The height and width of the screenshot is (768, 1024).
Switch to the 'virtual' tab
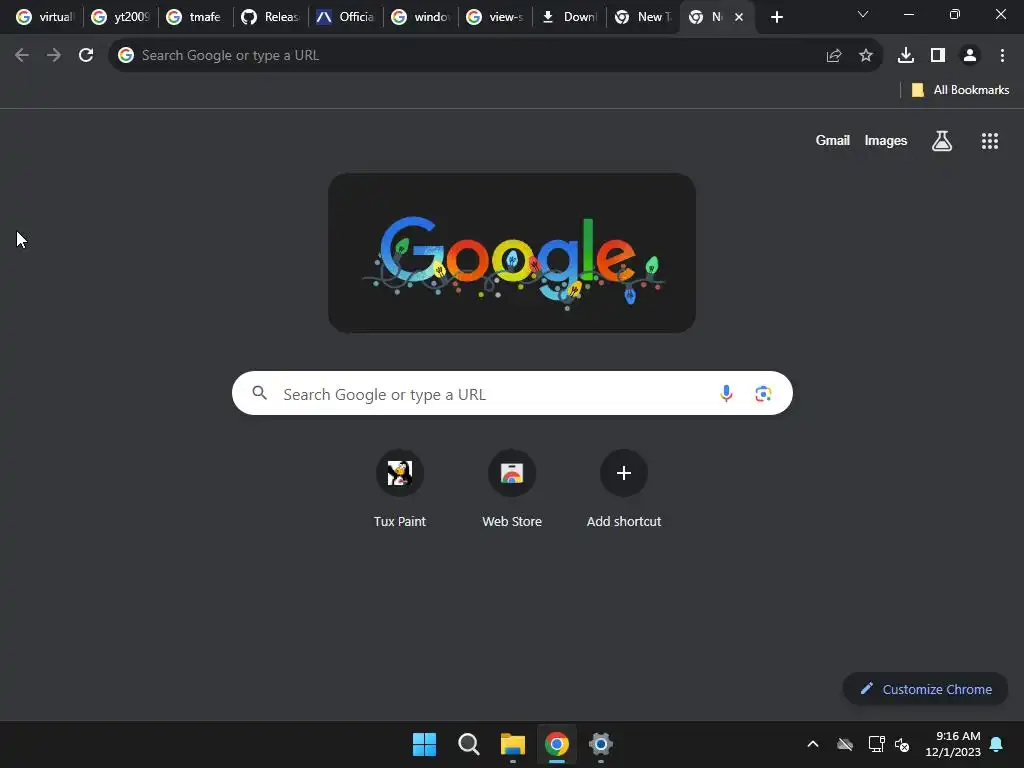pyautogui.click(x=46, y=18)
